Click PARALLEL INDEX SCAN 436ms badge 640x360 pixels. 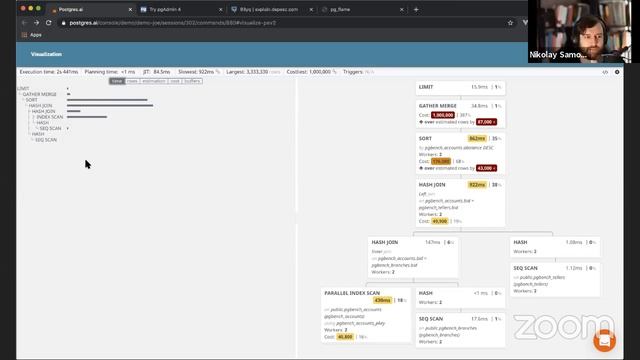click(382, 300)
